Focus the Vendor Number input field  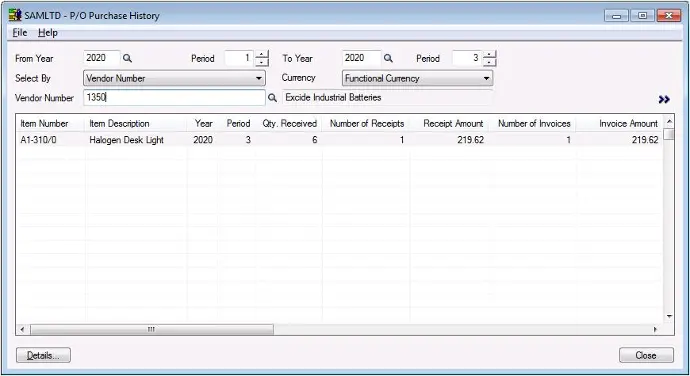click(174, 98)
